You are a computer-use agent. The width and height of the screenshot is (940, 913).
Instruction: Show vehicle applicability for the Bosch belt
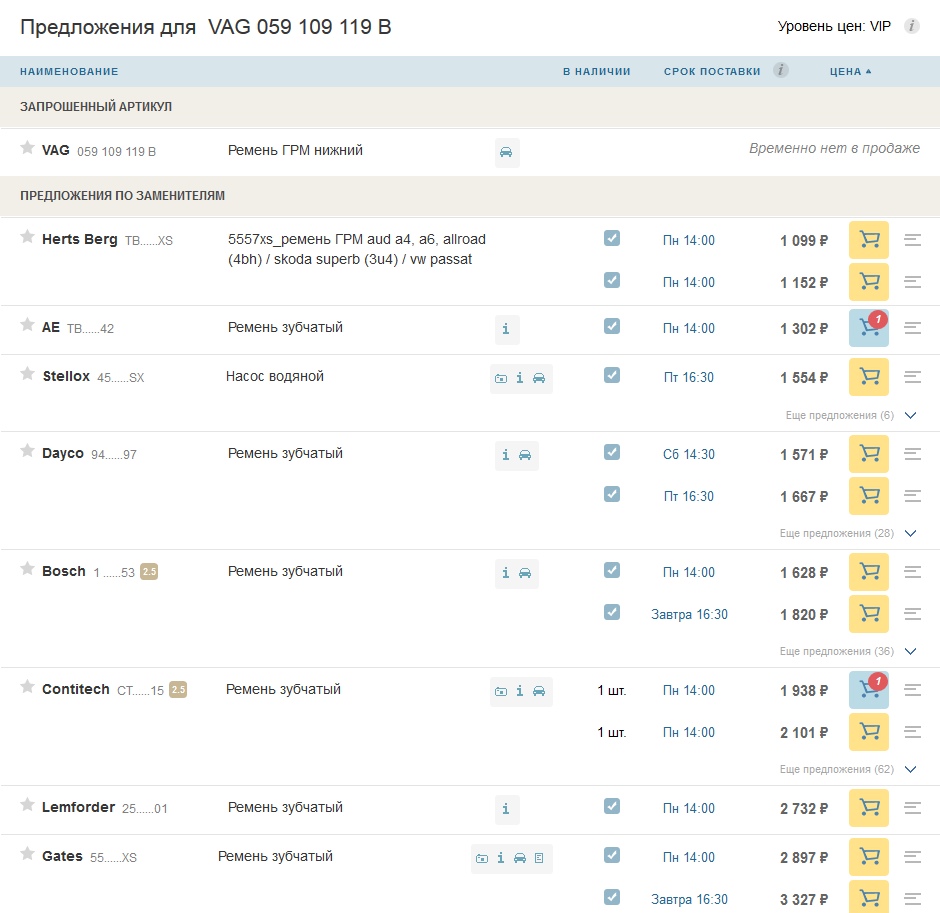pos(525,573)
